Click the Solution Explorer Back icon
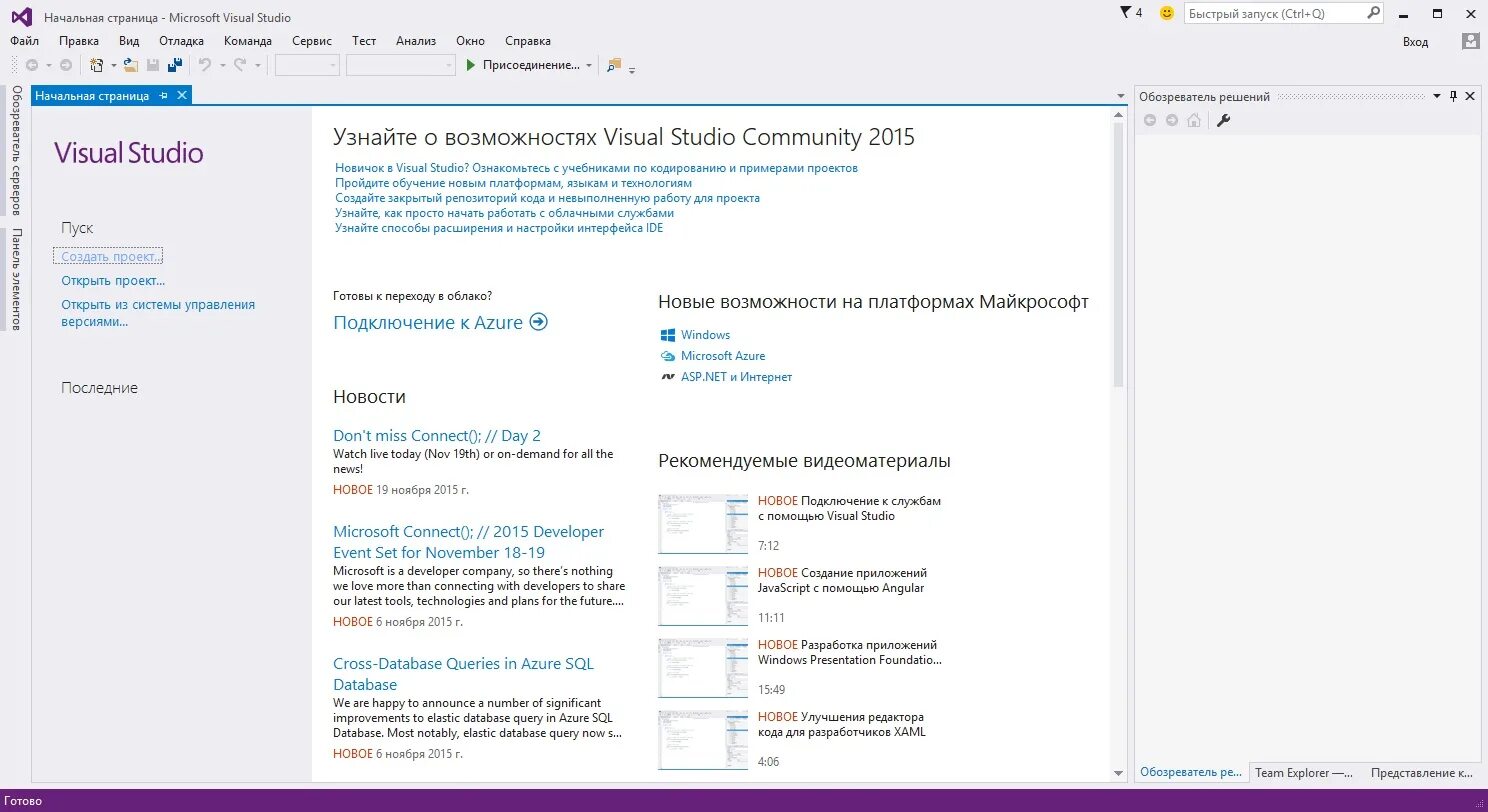This screenshot has width=1488, height=812. click(x=1150, y=120)
